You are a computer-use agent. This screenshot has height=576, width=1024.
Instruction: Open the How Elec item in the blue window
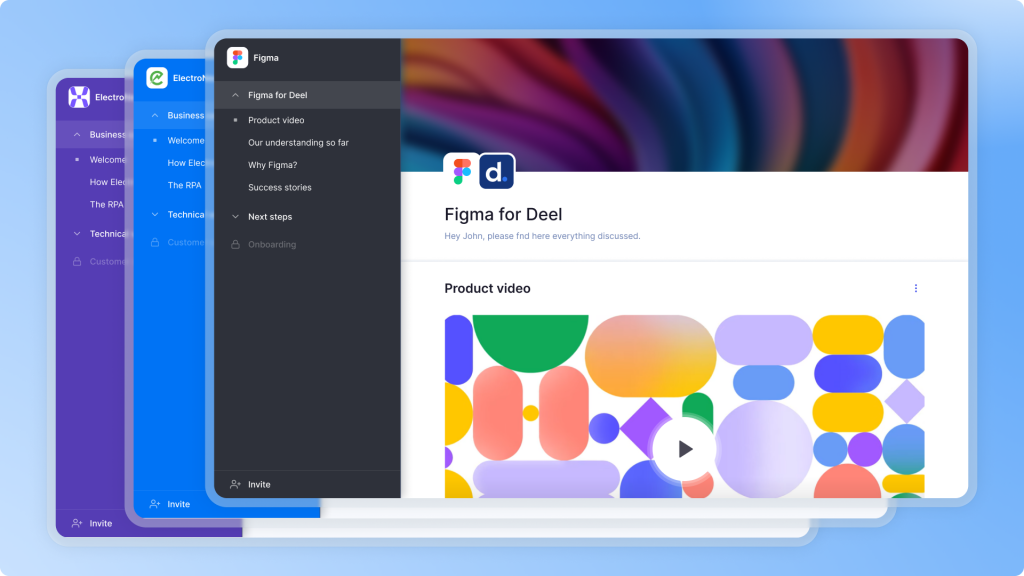click(x=186, y=163)
